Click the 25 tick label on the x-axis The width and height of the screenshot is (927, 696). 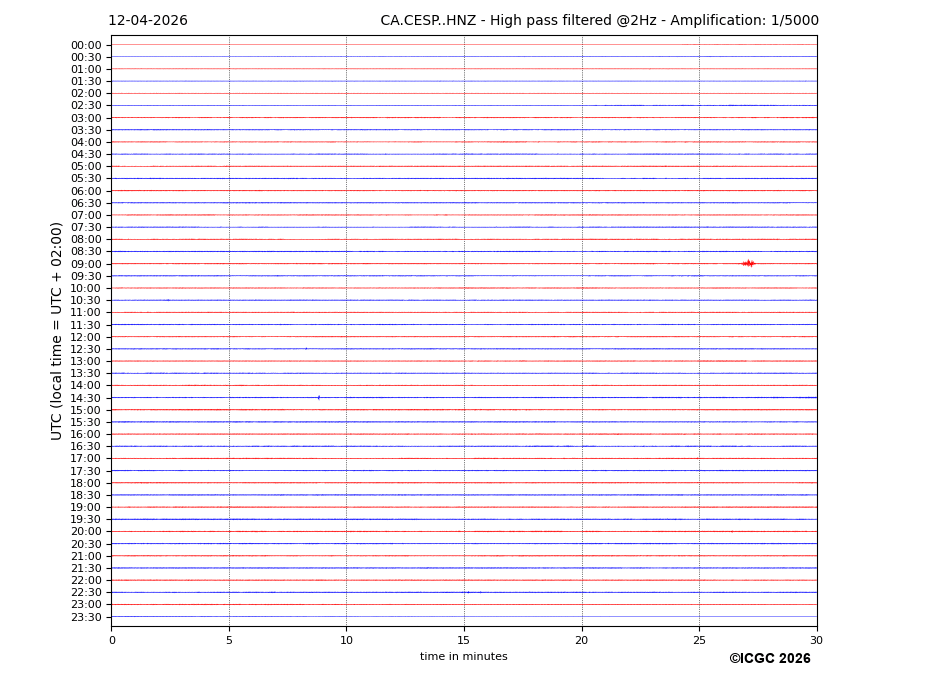[x=699, y=640]
